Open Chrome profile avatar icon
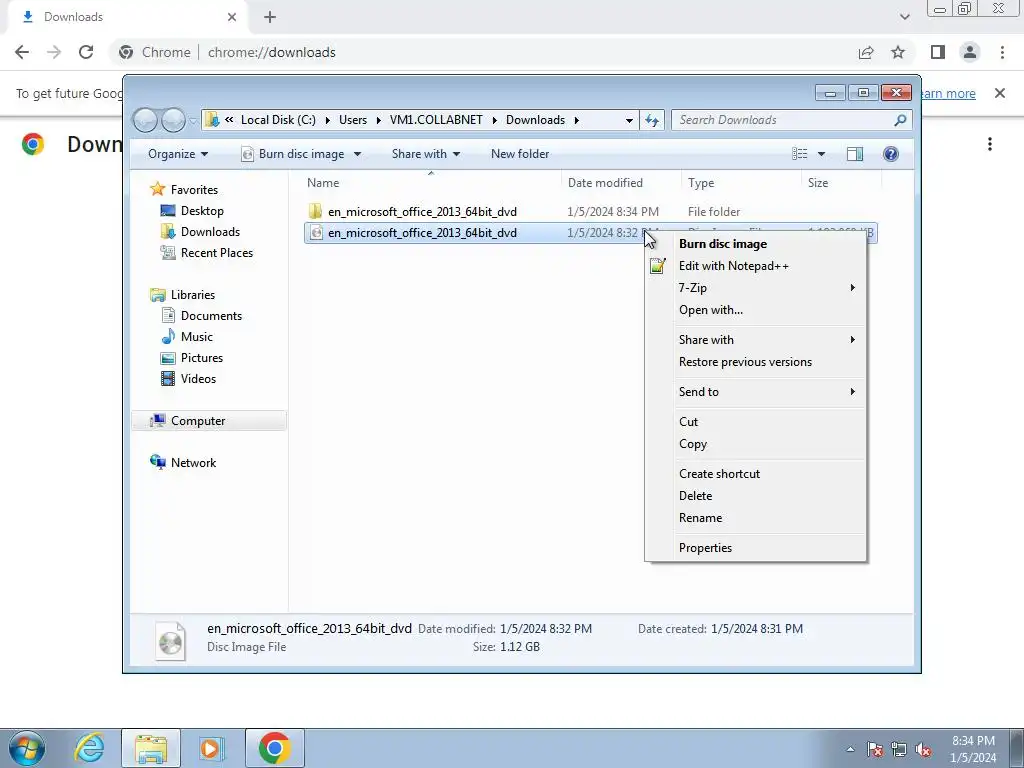 tap(970, 52)
